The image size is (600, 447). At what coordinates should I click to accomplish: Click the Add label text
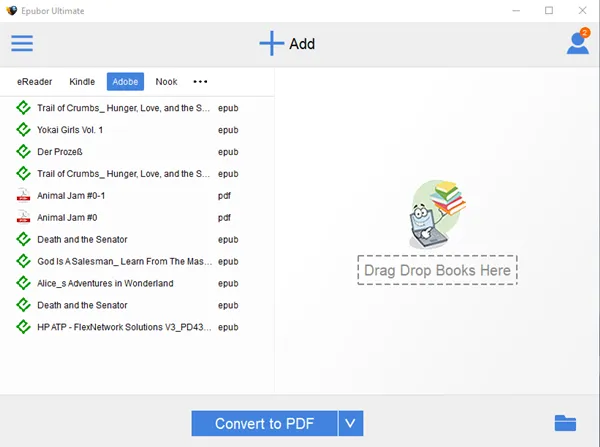[302, 44]
